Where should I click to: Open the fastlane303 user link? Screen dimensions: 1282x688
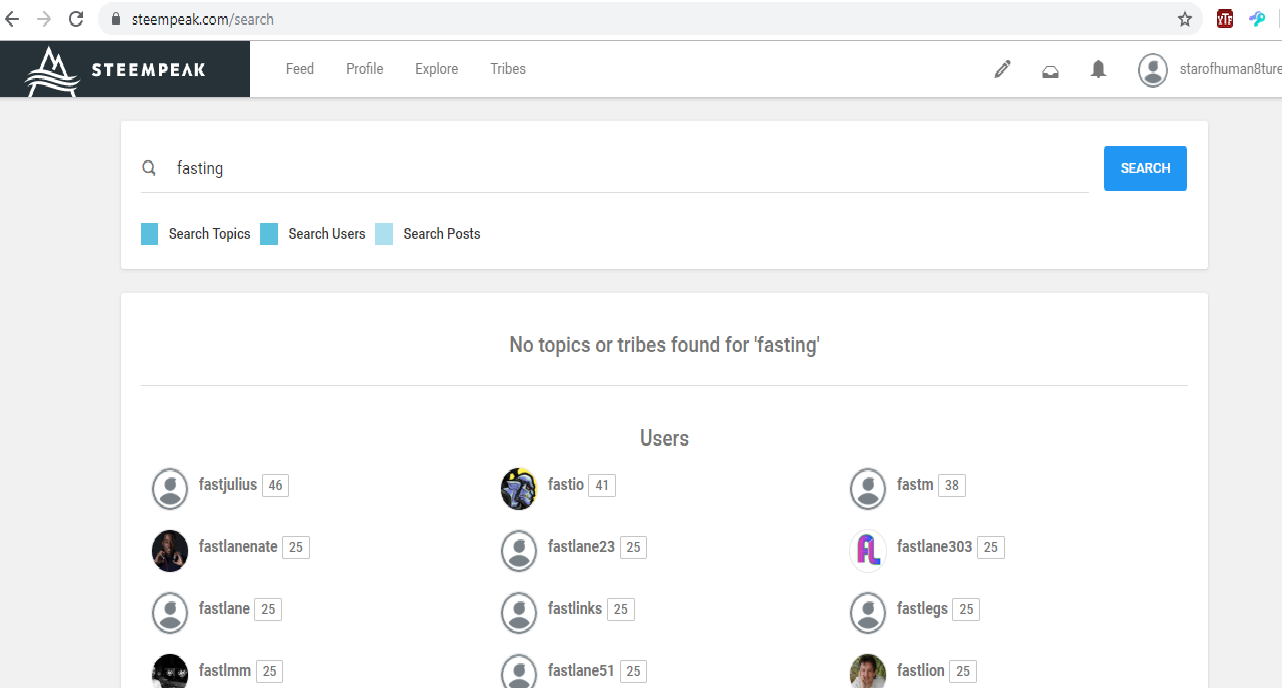tap(934, 547)
